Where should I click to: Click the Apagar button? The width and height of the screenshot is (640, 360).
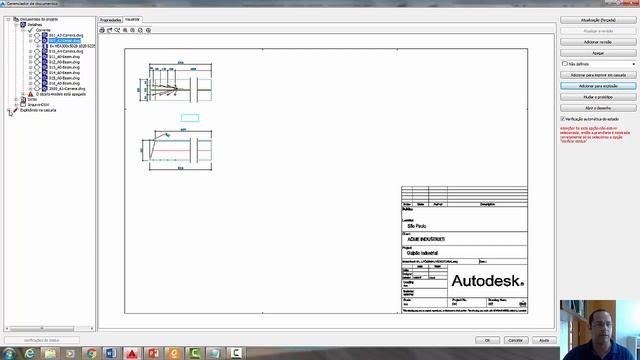tap(598, 53)
